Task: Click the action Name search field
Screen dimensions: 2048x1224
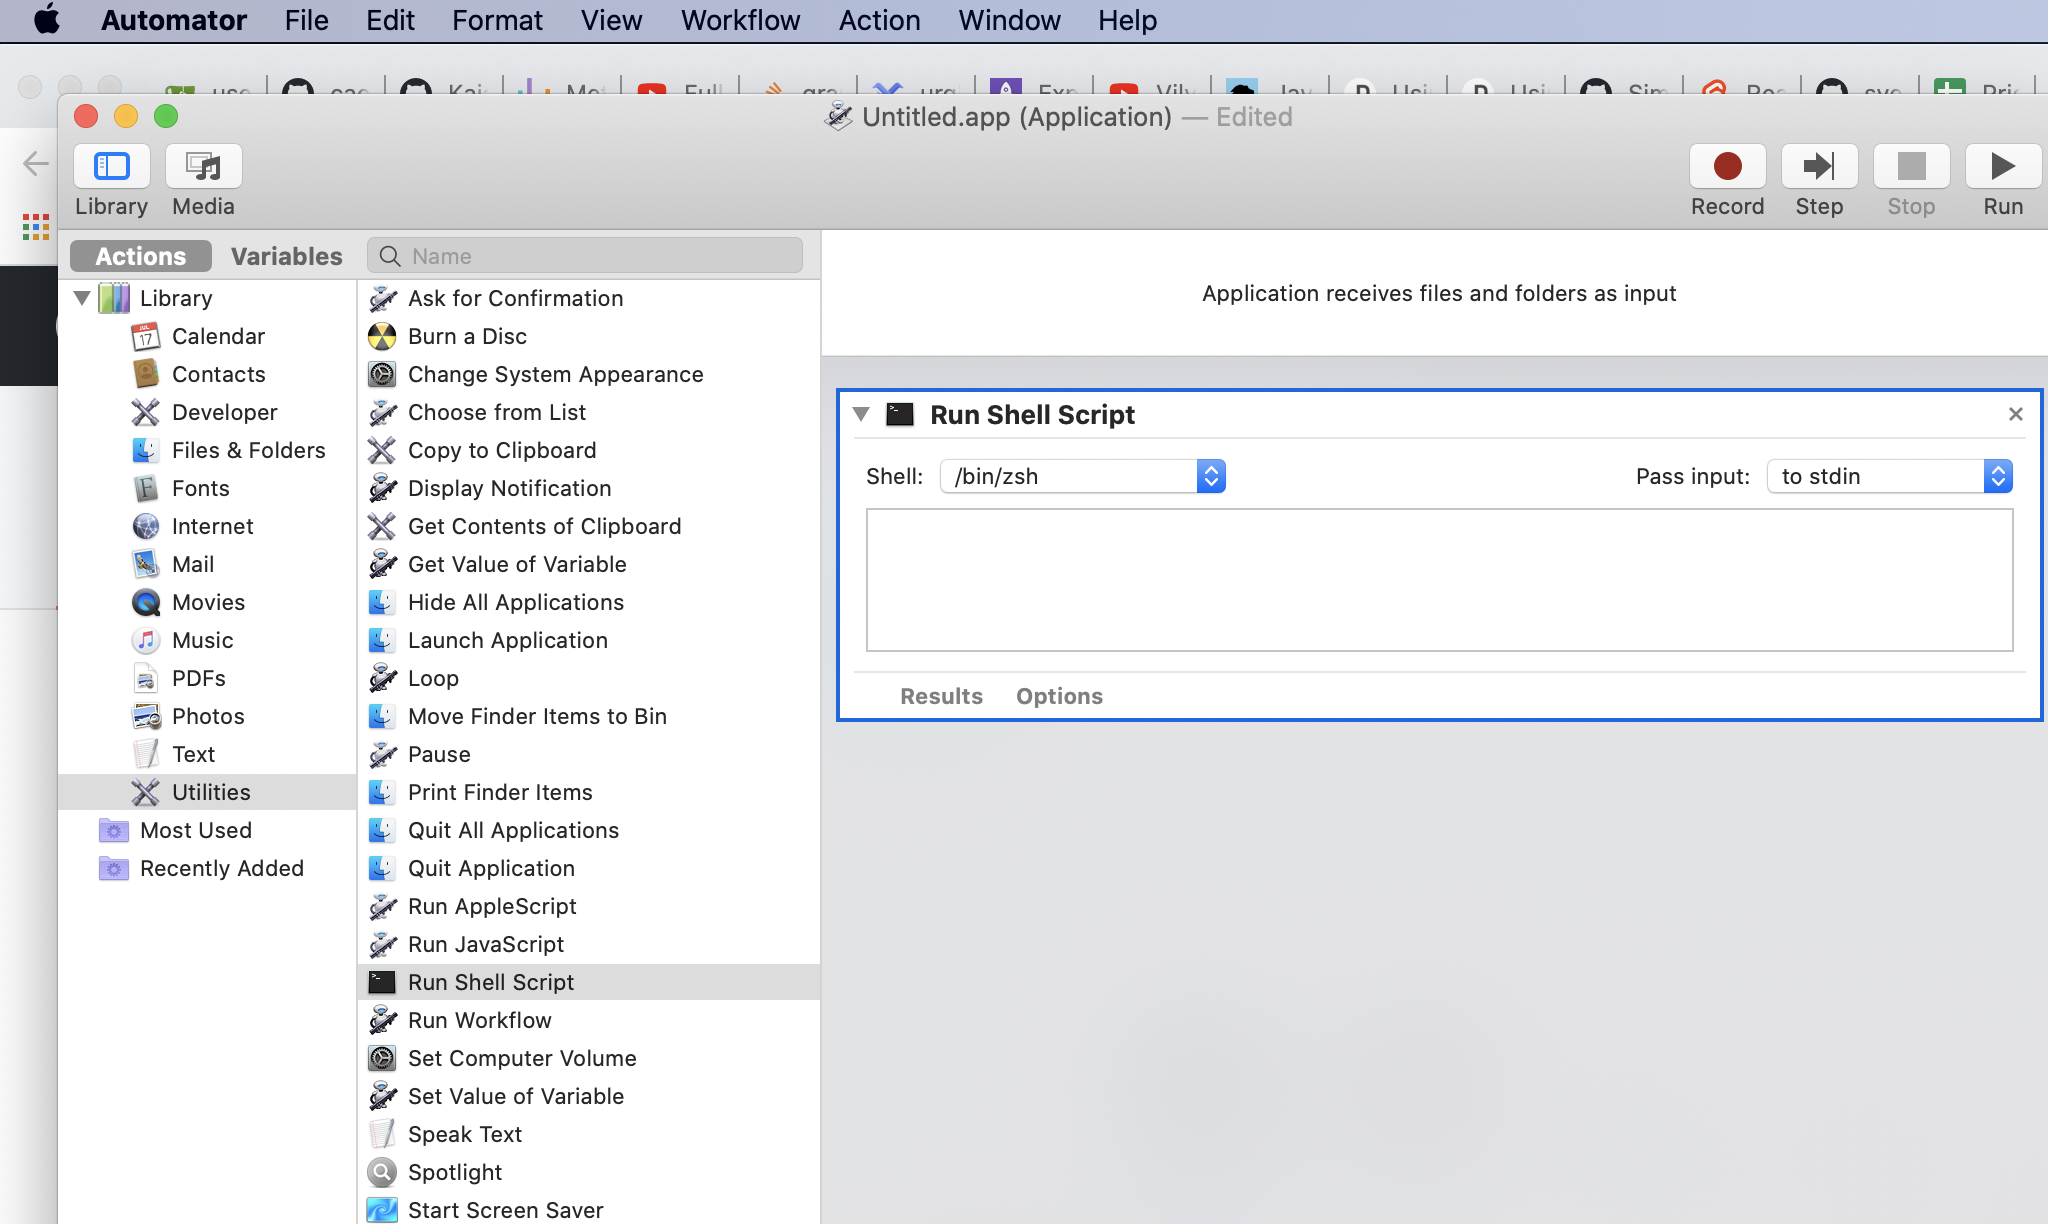Action: click(x=600, y=256)
